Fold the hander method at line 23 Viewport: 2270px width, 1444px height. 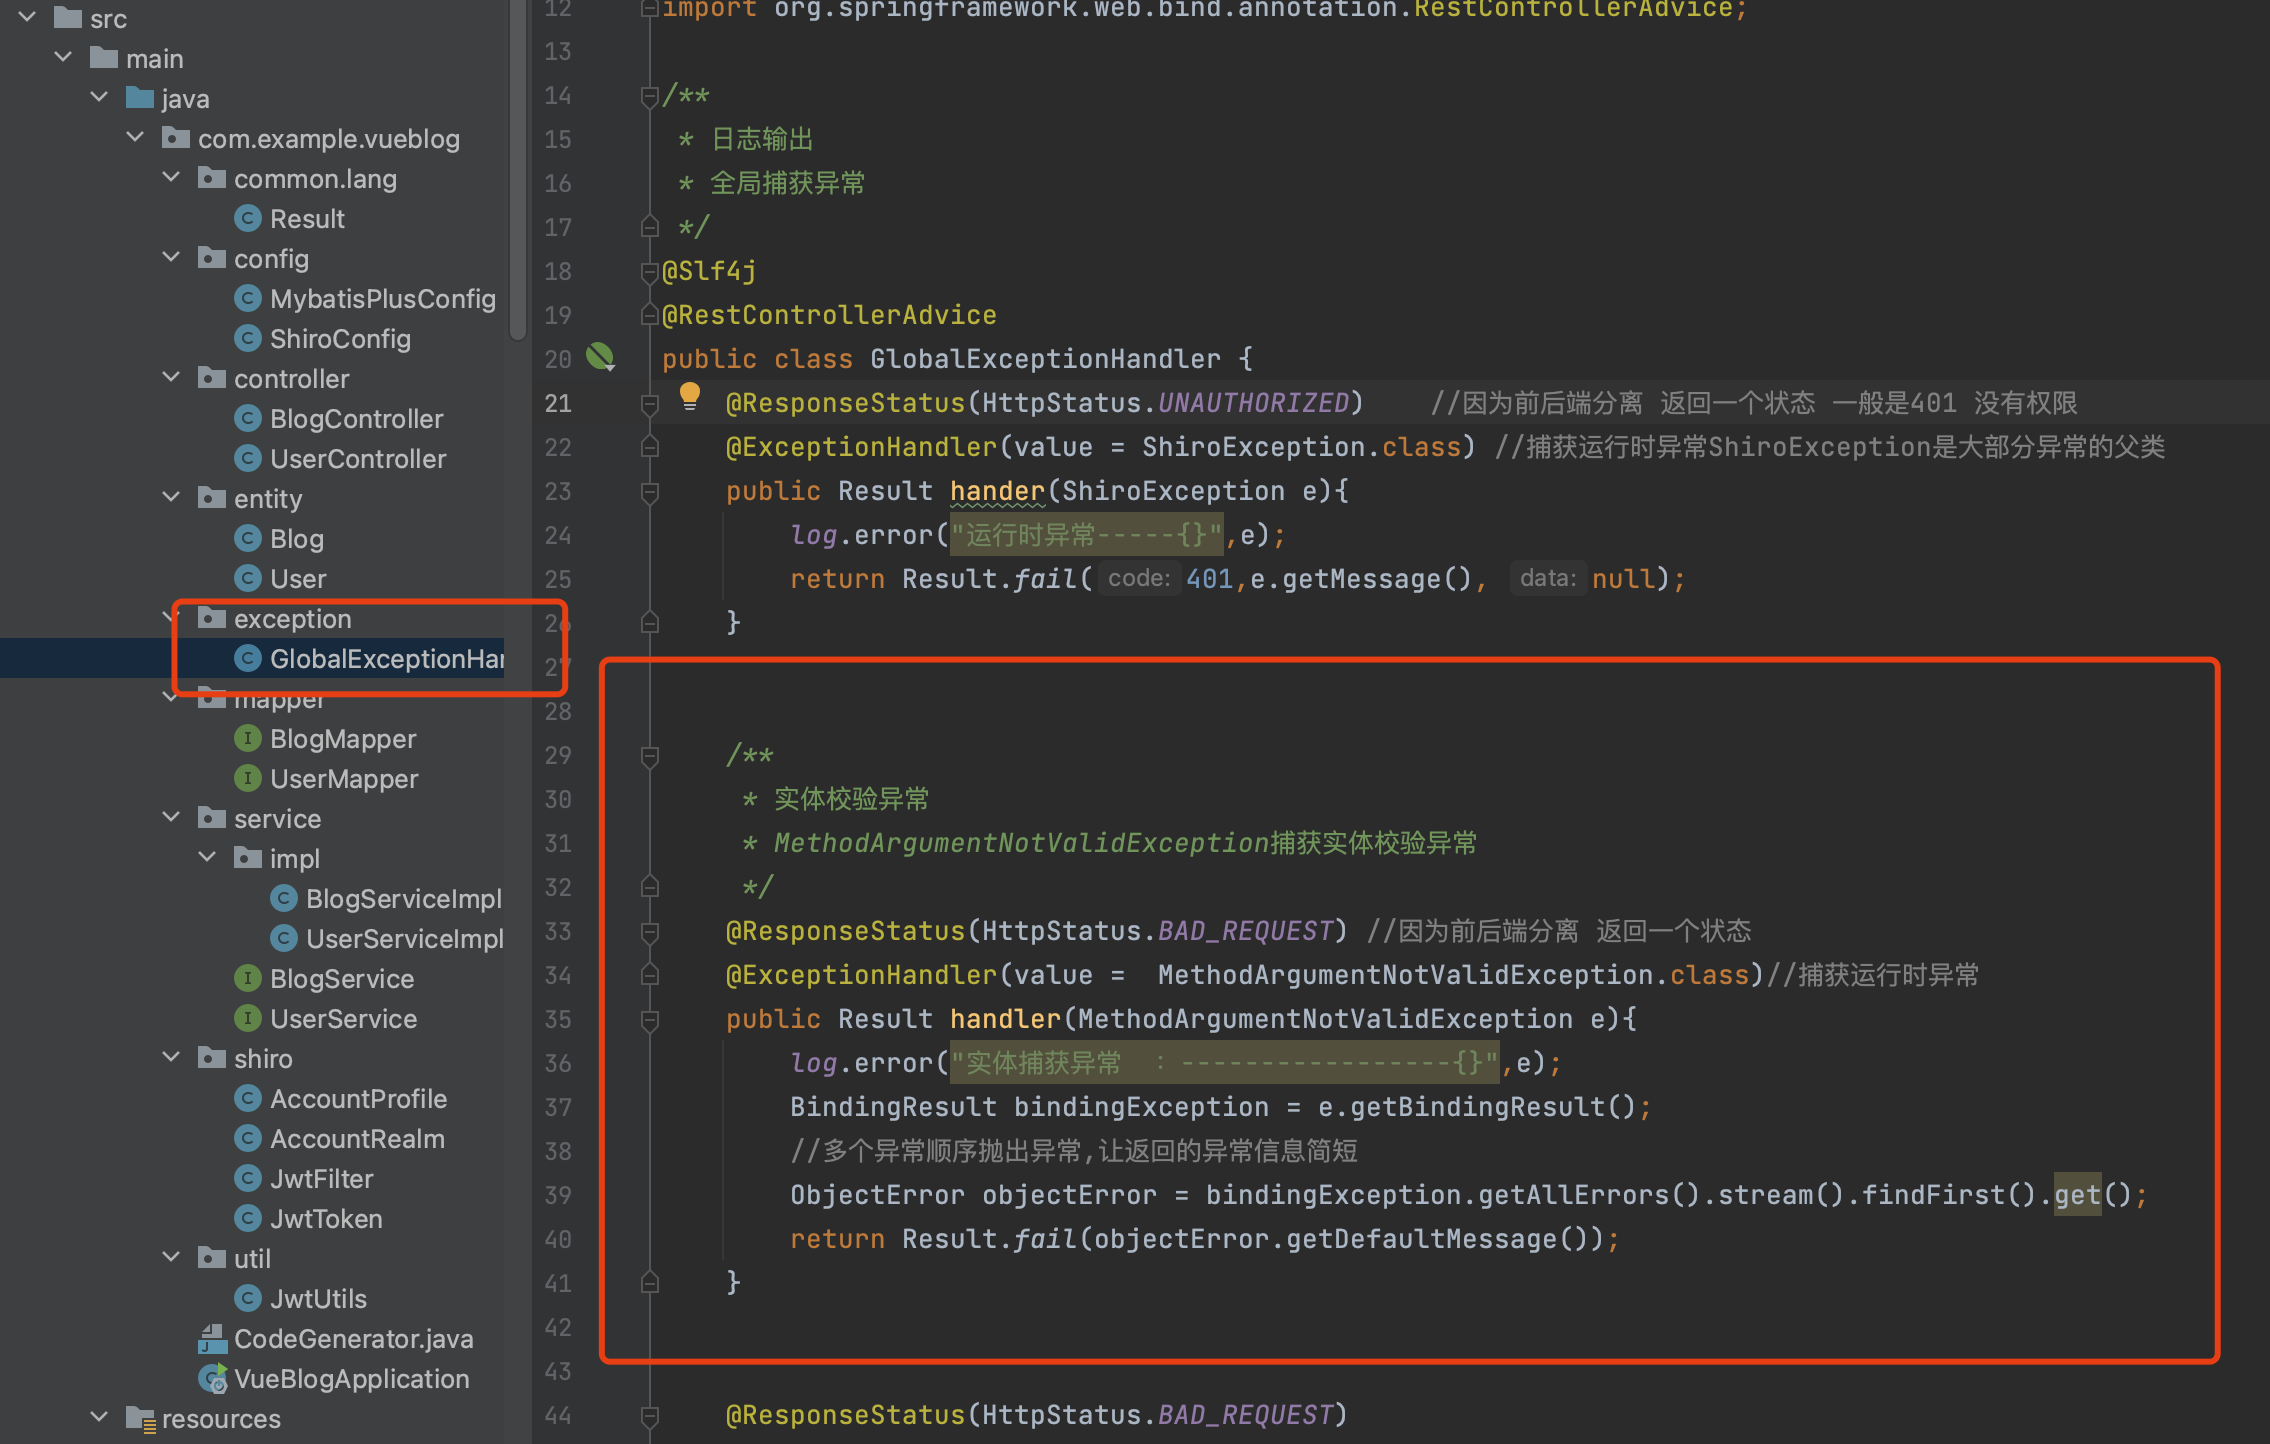click(649, 491)
